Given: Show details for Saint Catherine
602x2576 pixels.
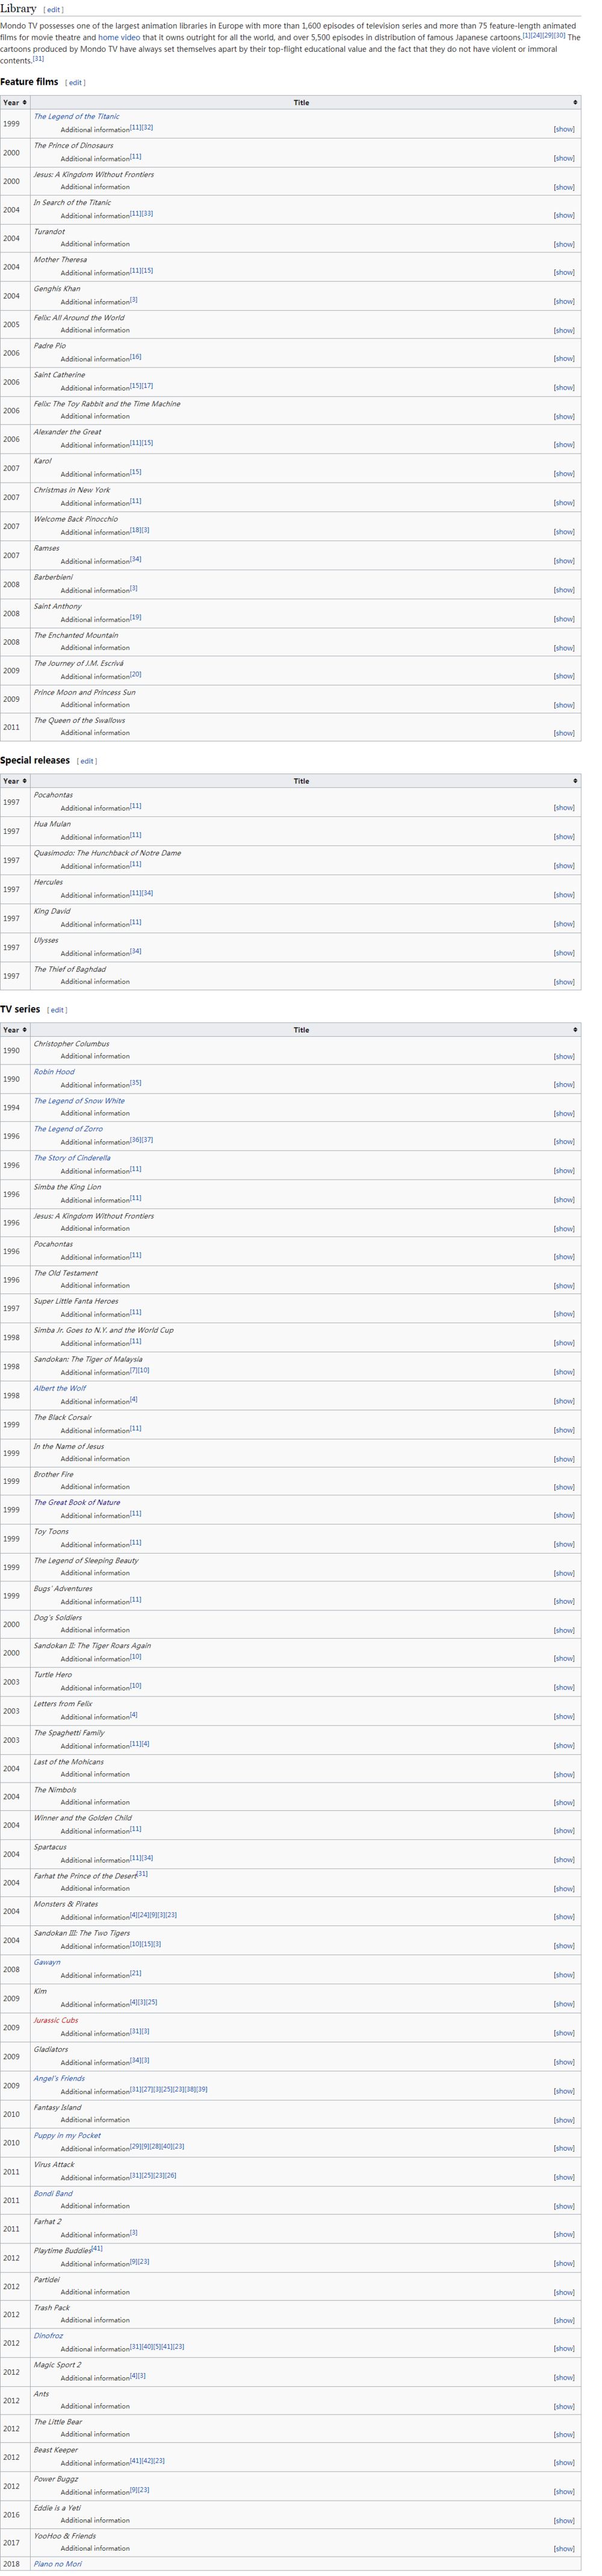Looking at the screenshot, I should 564,387.
